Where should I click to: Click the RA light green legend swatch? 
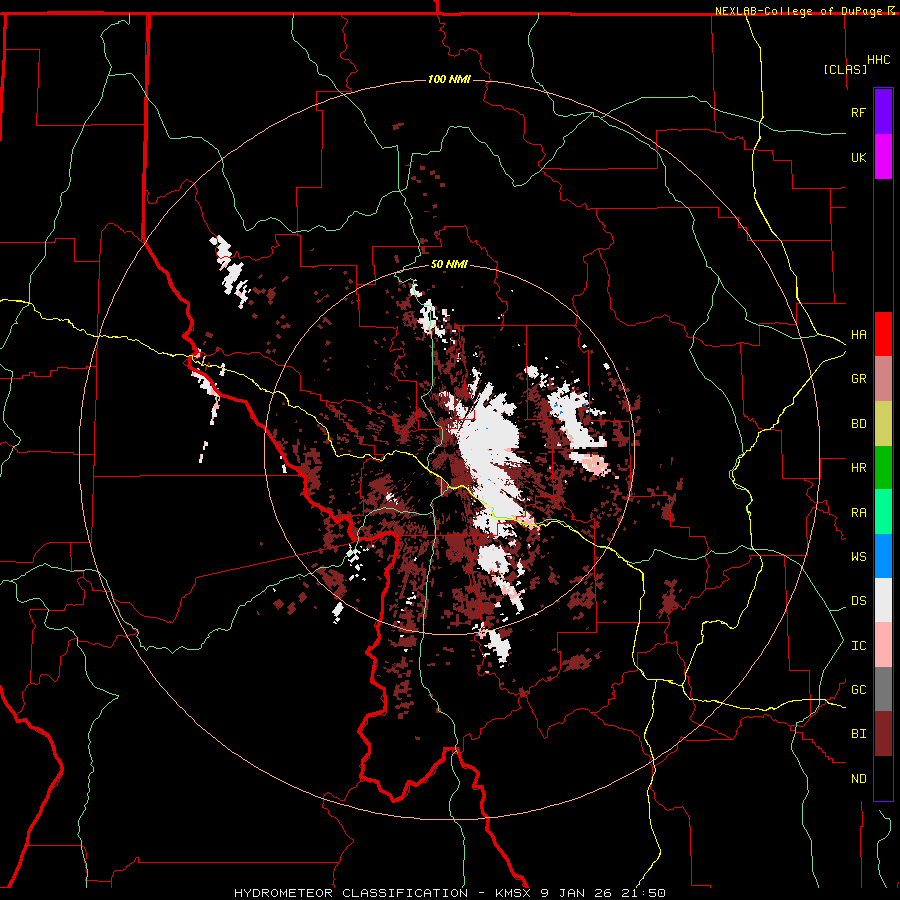pyautogui.click(x=883, y=512)
